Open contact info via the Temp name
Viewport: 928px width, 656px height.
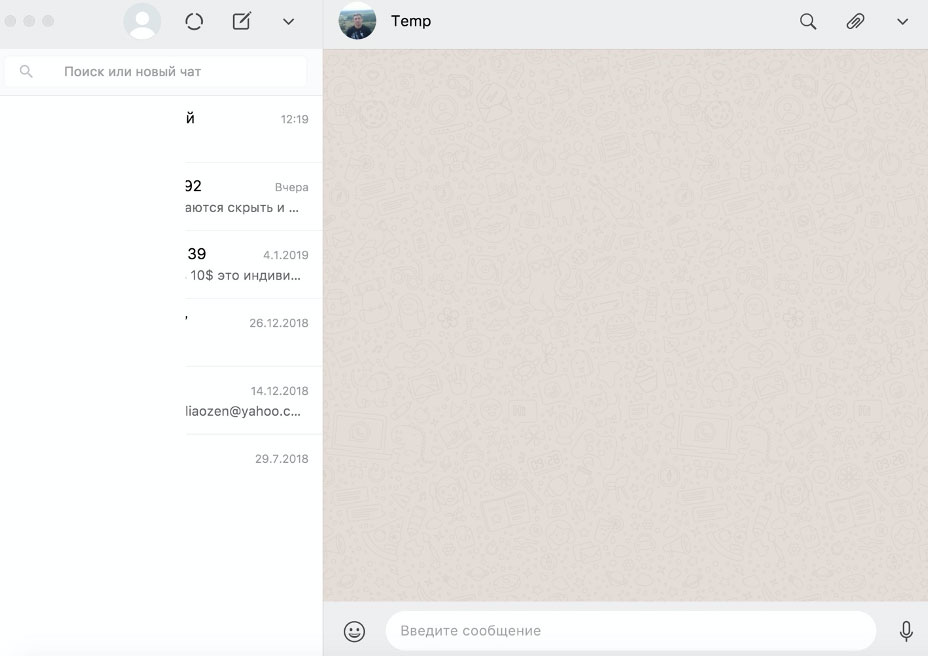[x=411, y=21]
